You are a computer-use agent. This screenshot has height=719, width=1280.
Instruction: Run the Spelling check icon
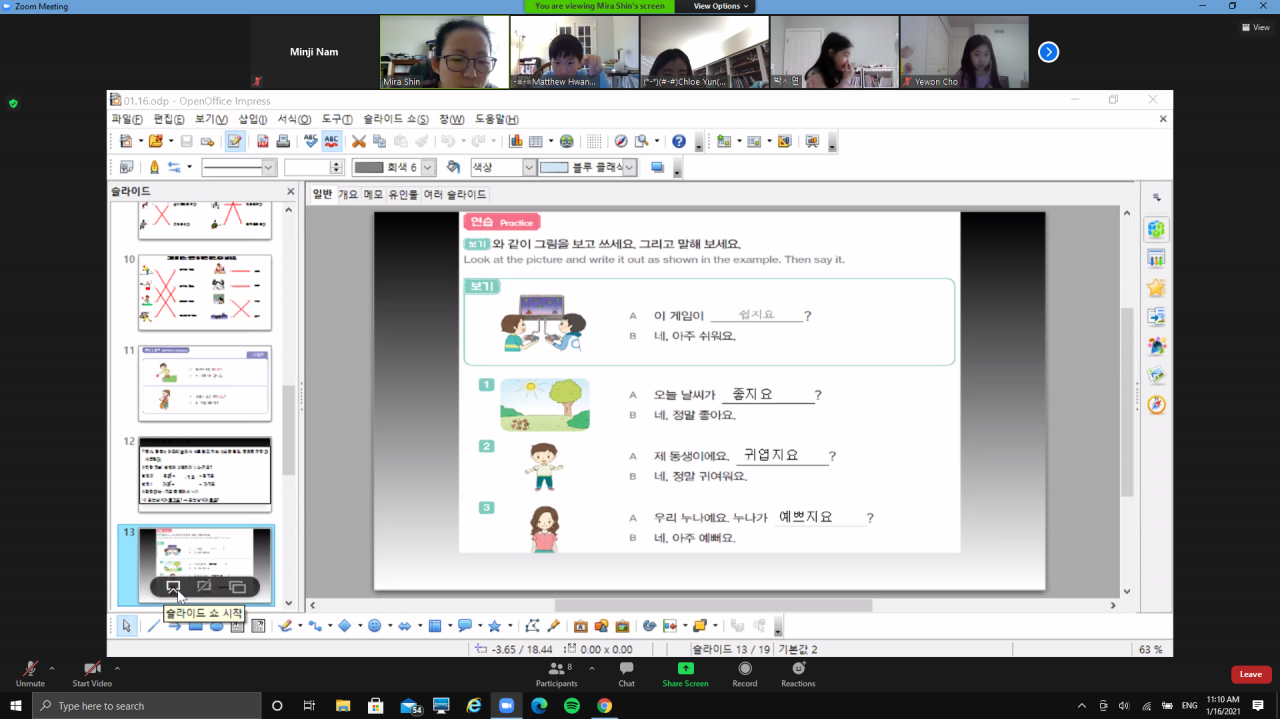click(311, 141)
